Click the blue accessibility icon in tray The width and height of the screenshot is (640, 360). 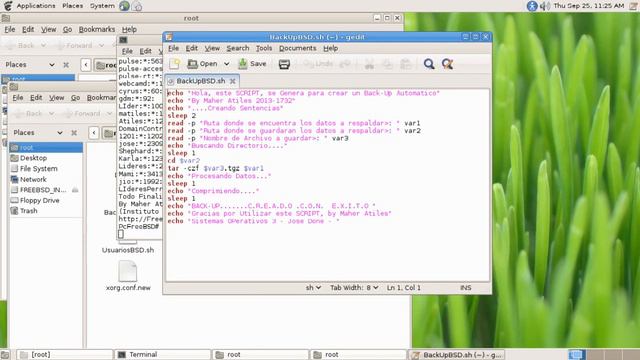coord(532,6)
